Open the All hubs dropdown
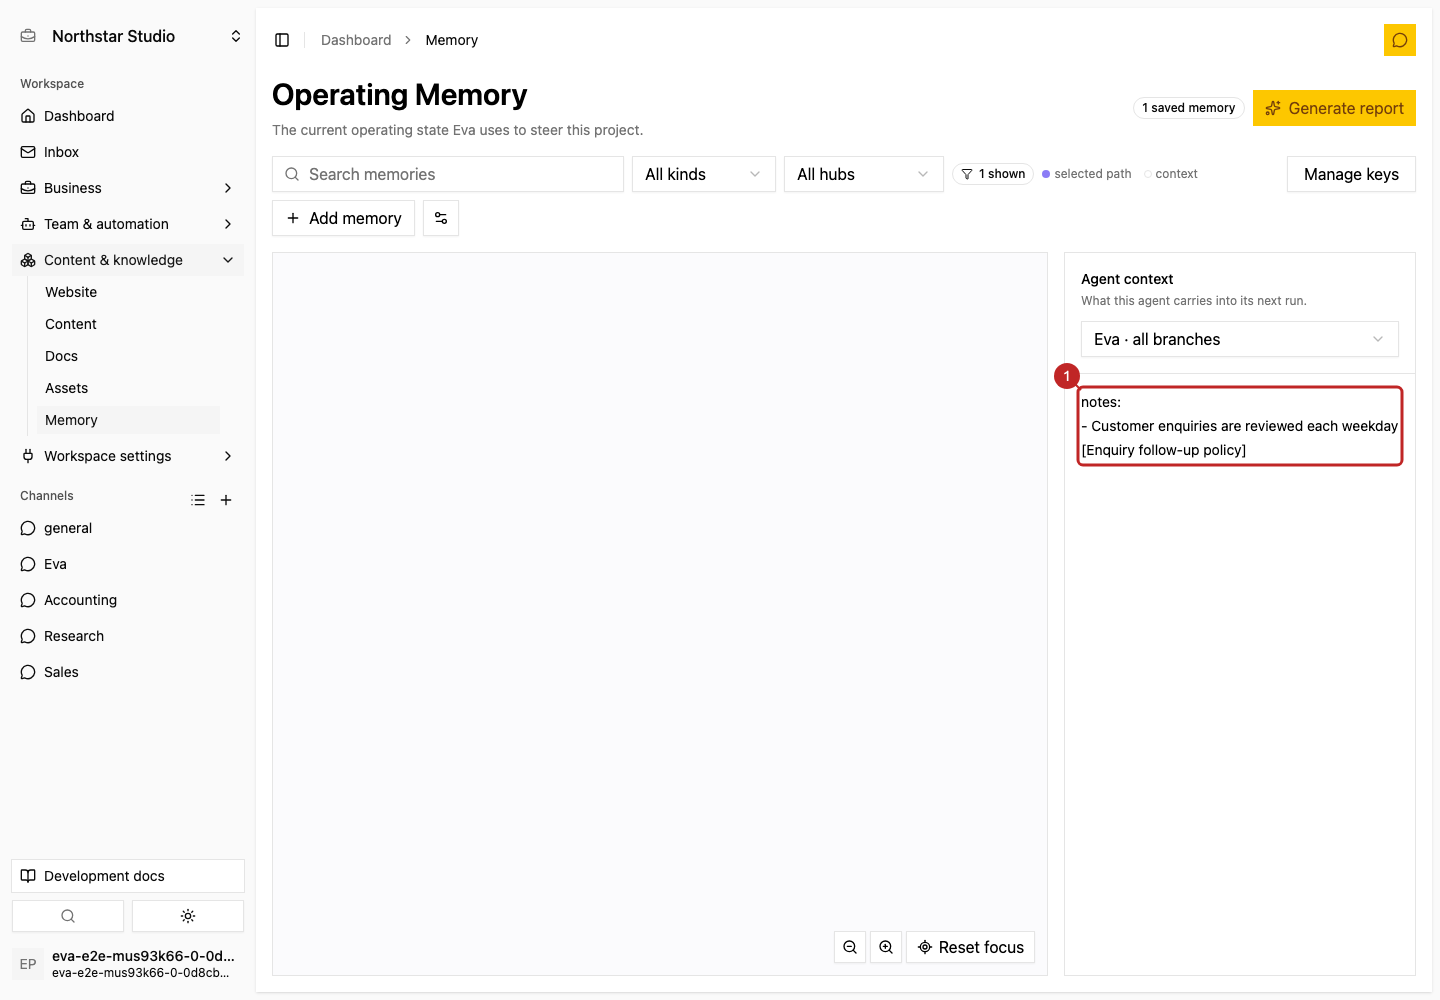Screen dimensions: 1440x1000 pyautogui.click(x=864, y=174)
